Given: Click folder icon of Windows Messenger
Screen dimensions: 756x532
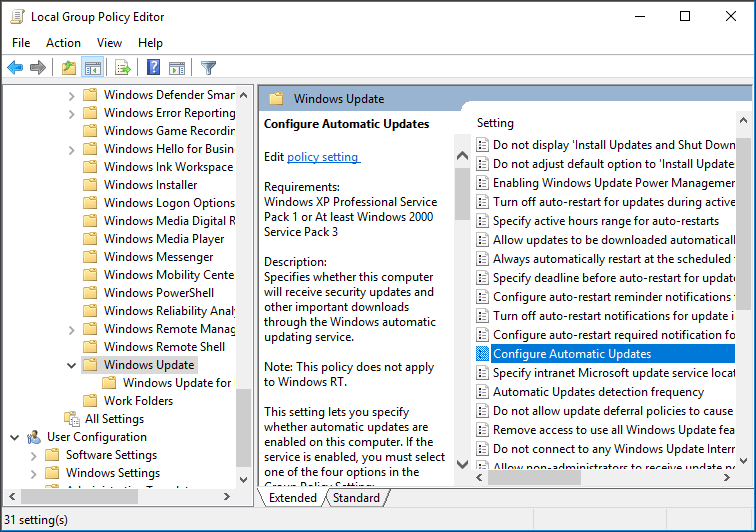Looking at the screenshot, I should [90, 257].
